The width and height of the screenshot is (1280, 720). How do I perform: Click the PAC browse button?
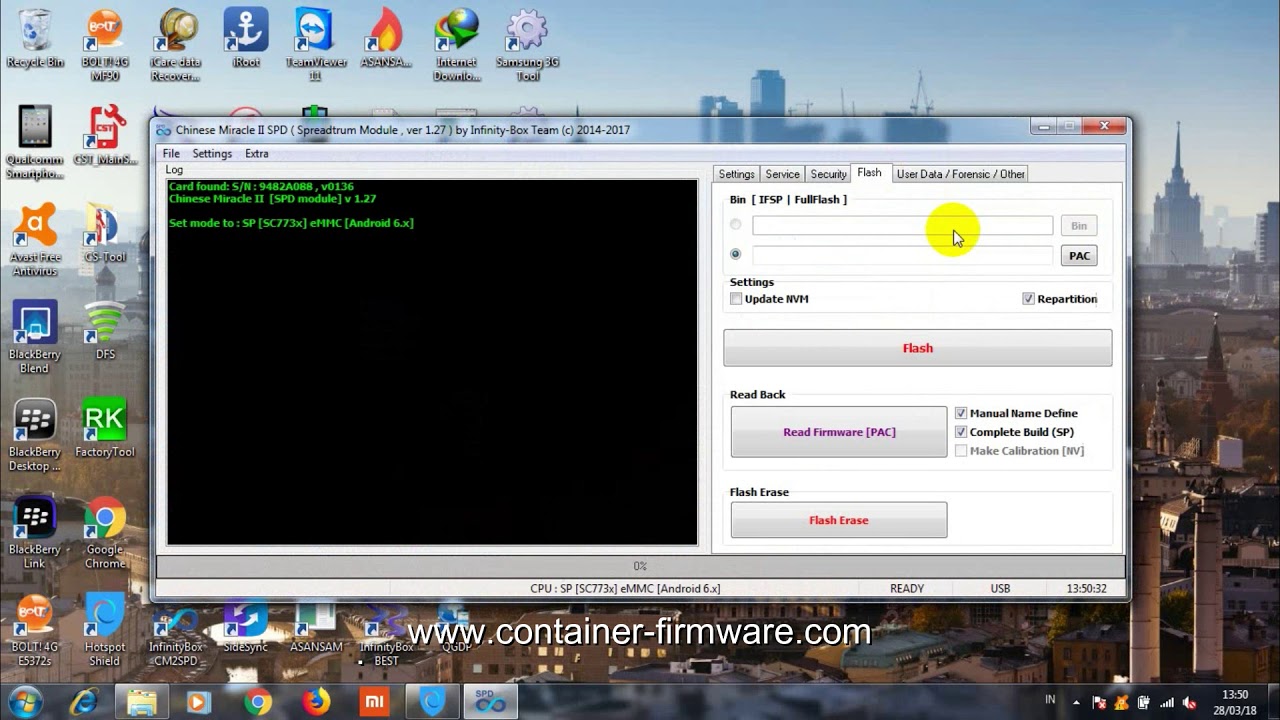(x=1079, y=256)
